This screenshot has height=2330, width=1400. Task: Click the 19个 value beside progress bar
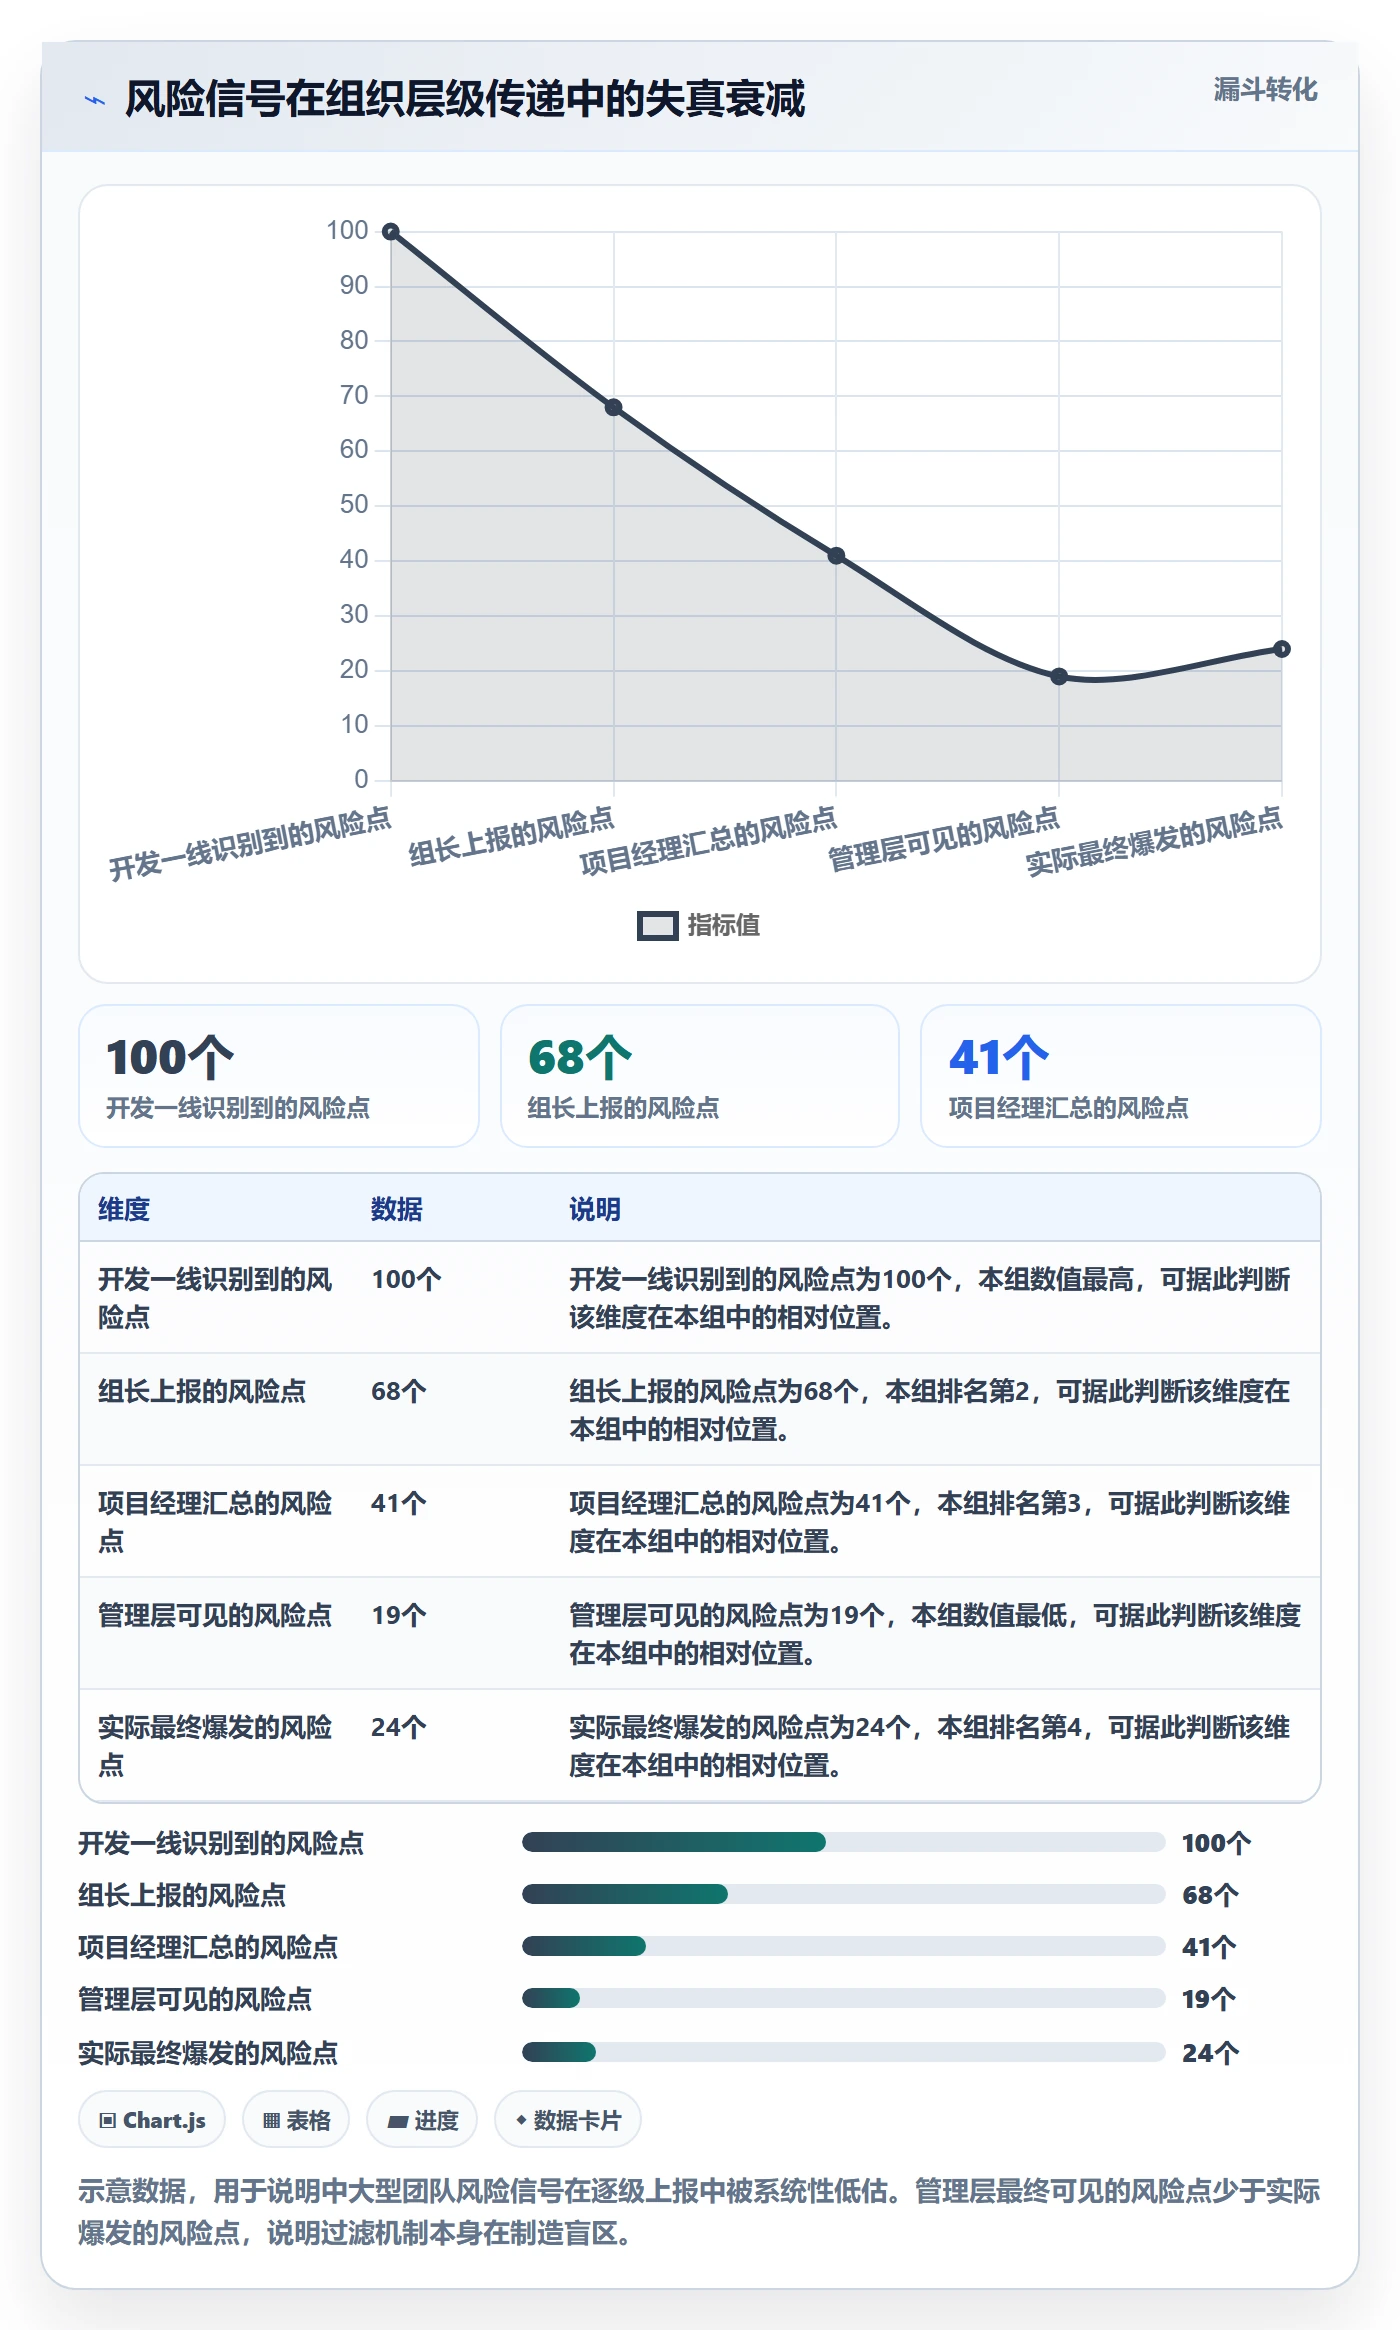[x=1209, y=1999]
